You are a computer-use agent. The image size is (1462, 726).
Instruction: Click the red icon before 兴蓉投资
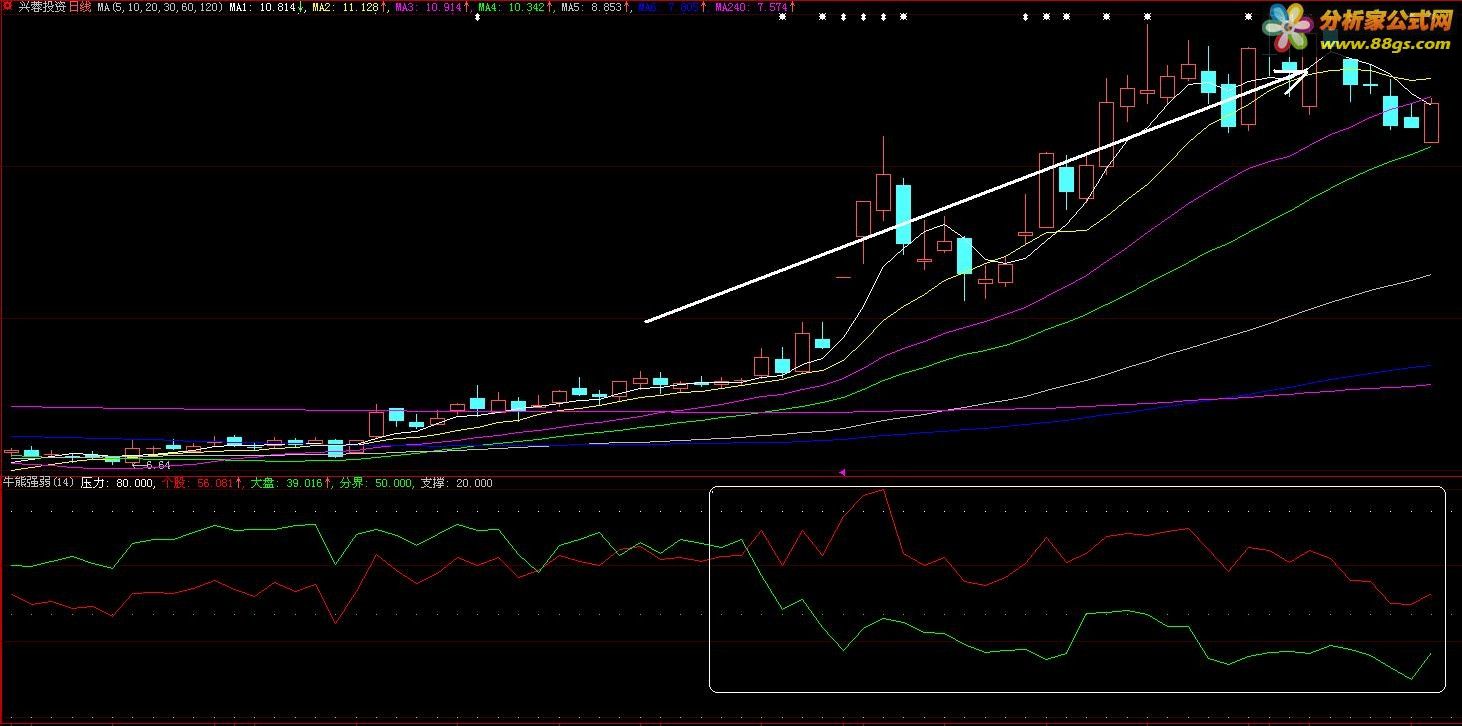coord(8,7)
